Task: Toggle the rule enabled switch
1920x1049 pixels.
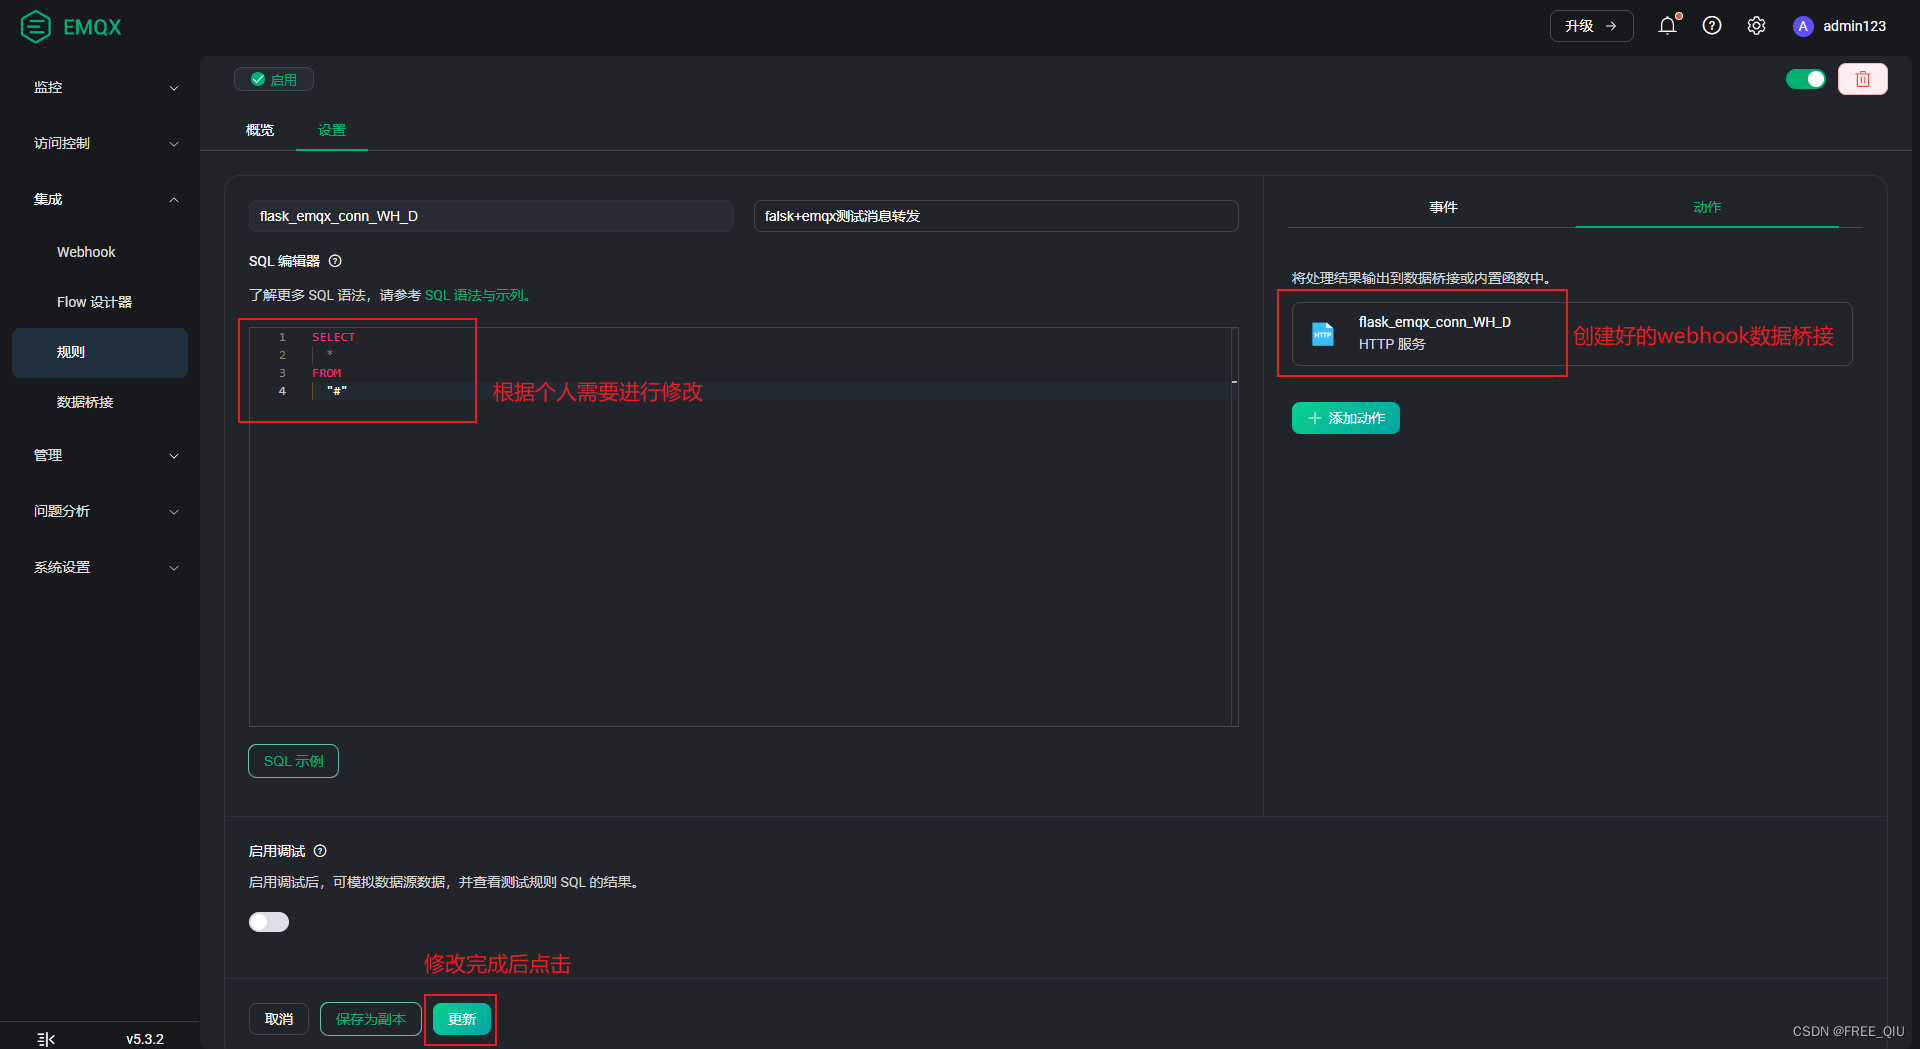Action: (1806, 79)
